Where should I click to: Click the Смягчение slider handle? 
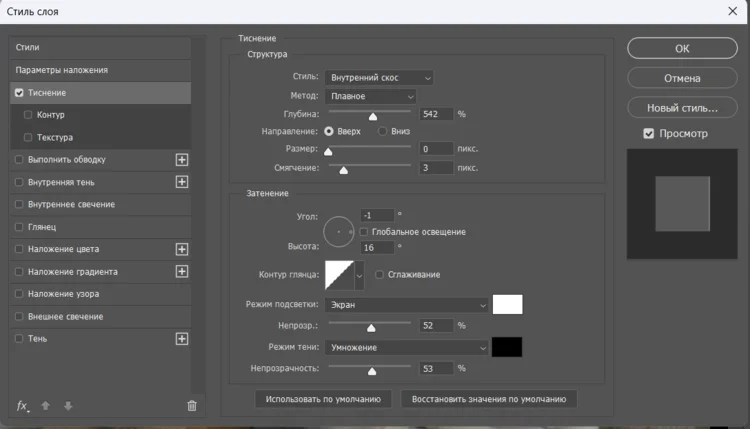[343, 170]
